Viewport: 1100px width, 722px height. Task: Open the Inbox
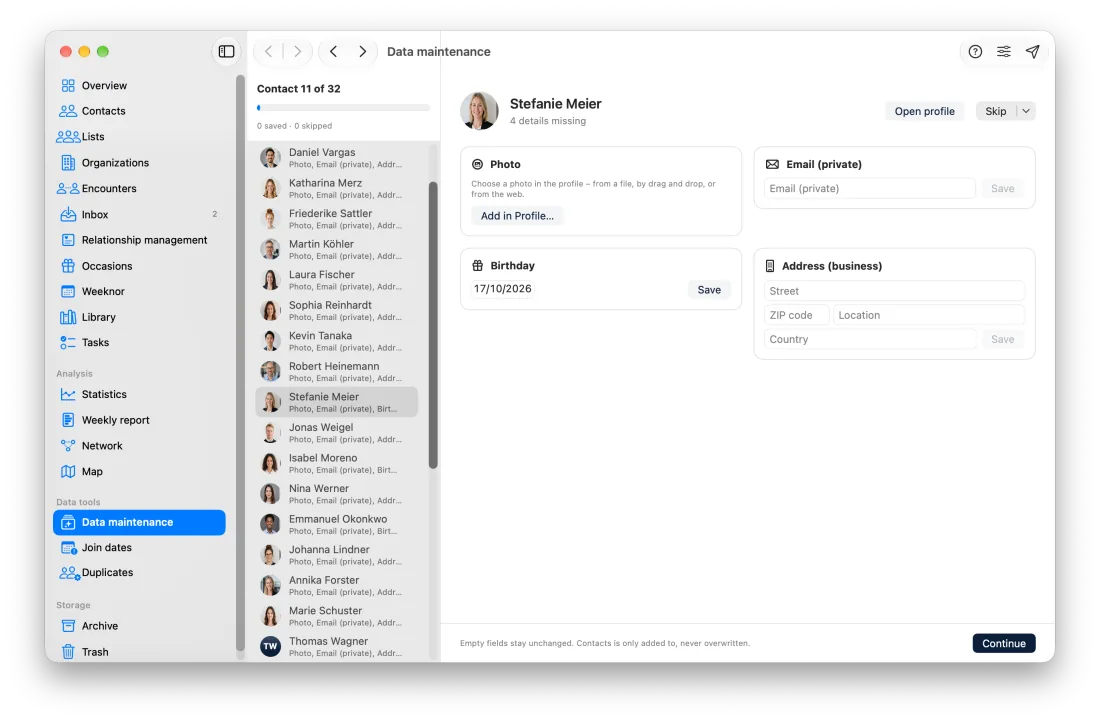point(139,214)
